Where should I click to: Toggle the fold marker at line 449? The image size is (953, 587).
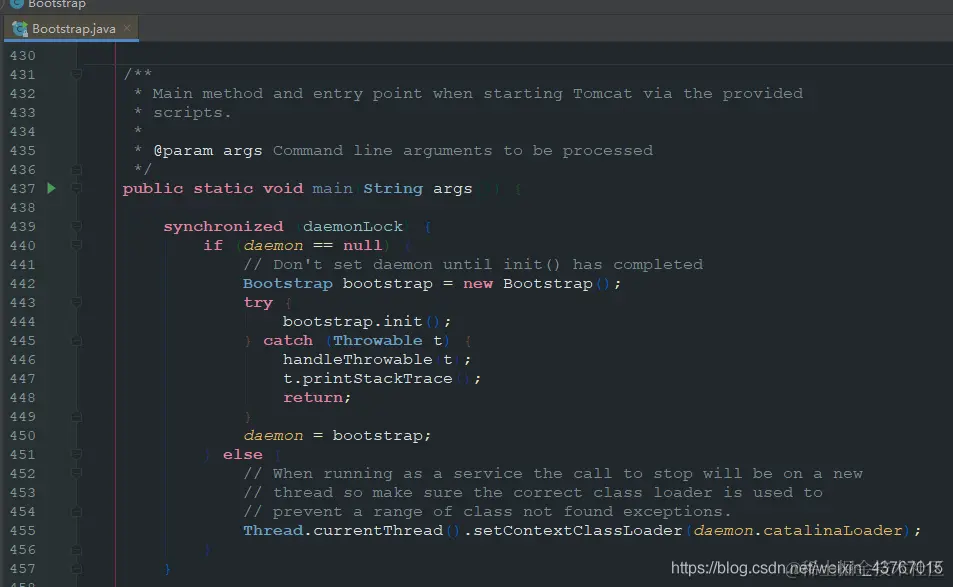77,417
